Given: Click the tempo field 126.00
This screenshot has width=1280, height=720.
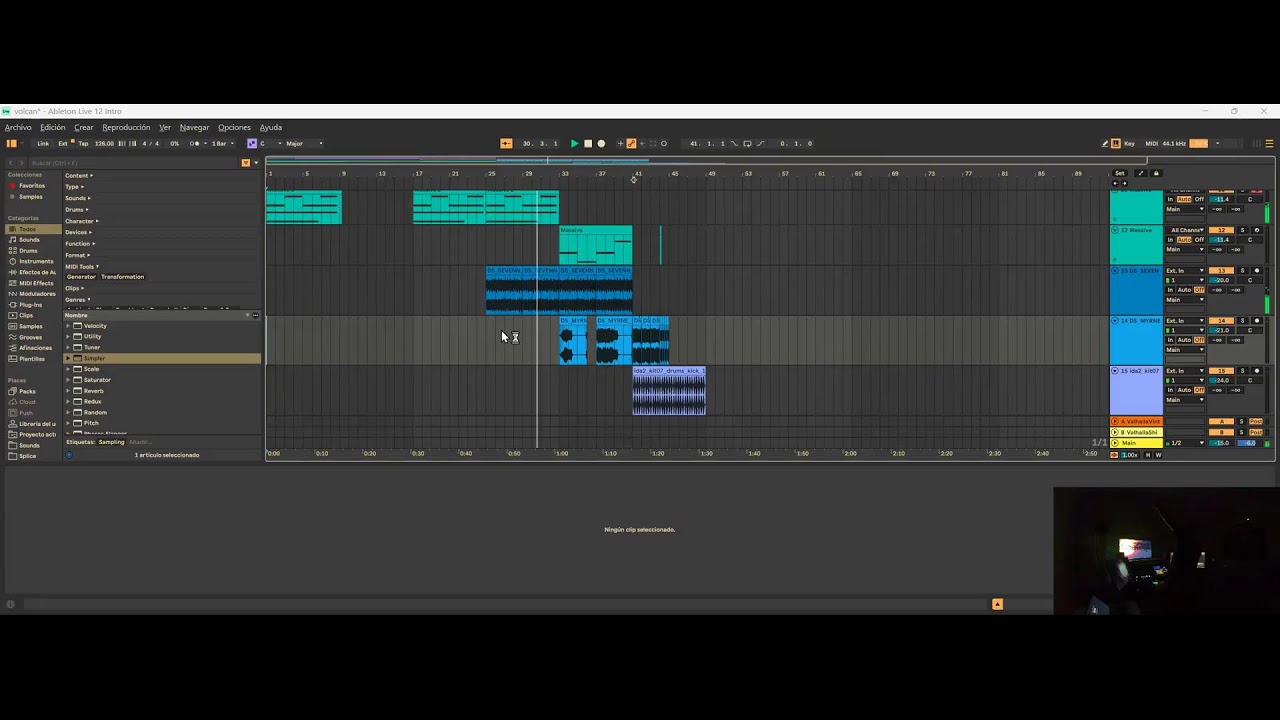Looking at the screenshot, I should (x=104, y=143).
